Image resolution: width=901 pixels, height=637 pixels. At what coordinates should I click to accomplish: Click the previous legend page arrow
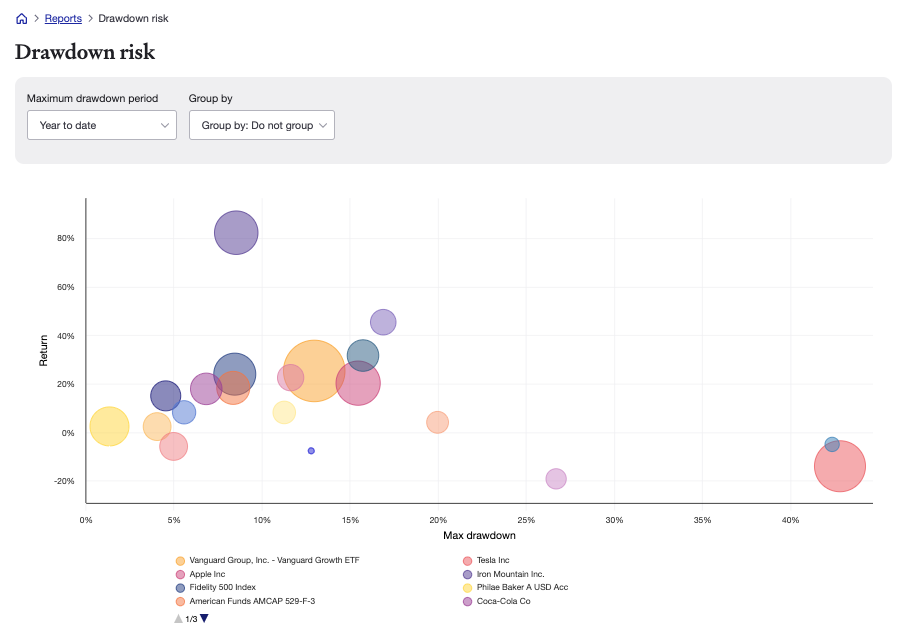176,618
